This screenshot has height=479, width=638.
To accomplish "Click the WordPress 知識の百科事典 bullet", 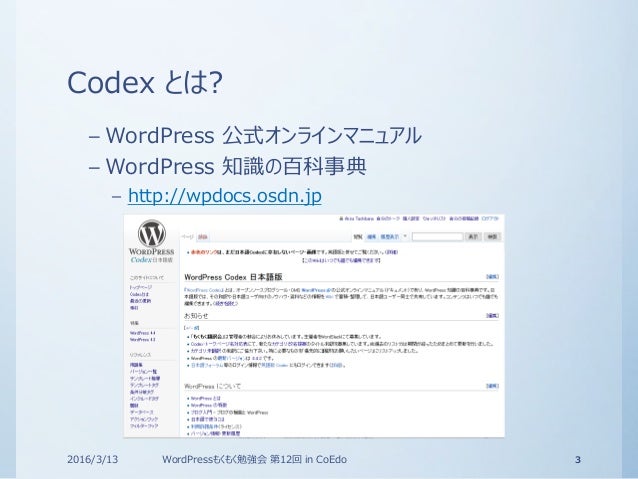I will click(236, 166).
